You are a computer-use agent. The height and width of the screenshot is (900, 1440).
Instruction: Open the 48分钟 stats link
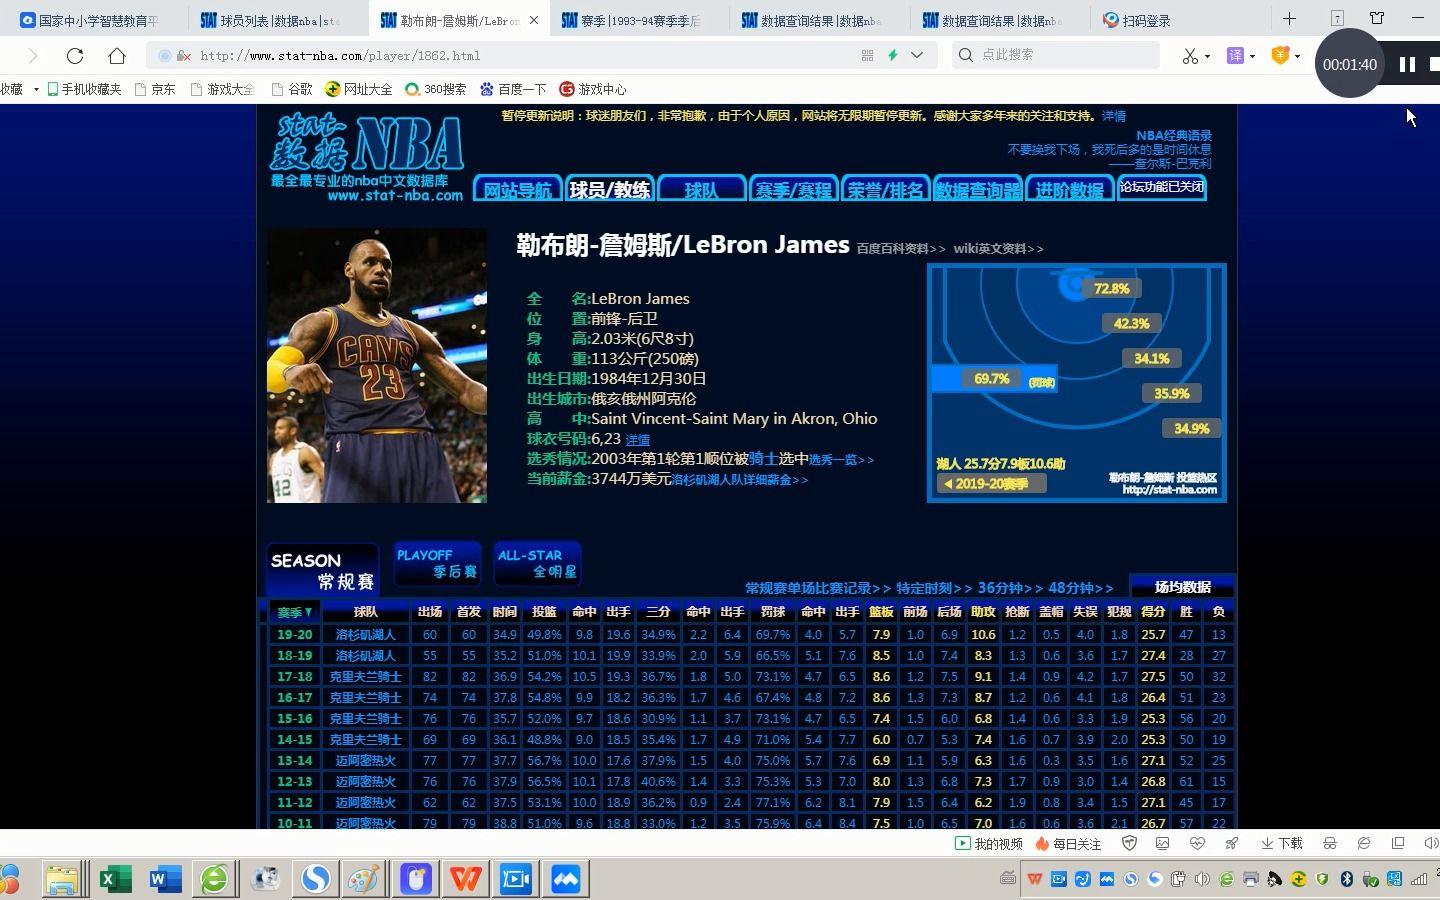coord(1079,588)
